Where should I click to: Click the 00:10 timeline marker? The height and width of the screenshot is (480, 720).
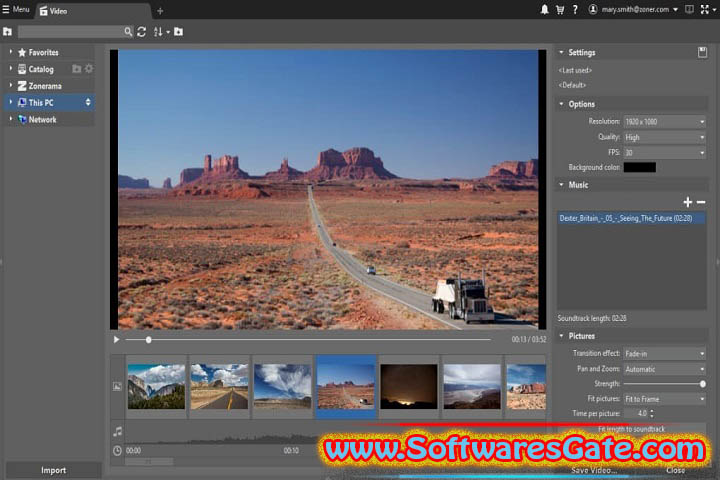[291, 451]
